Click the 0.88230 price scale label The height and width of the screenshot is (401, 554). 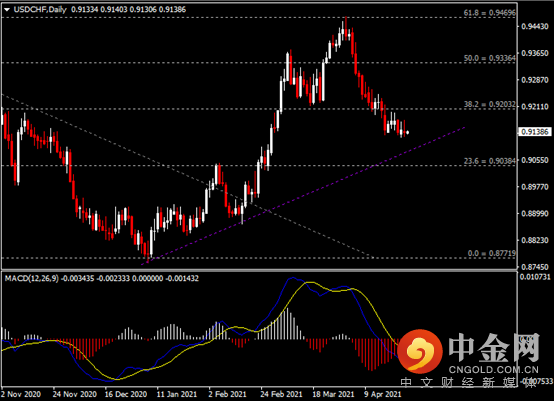point(535,240)
